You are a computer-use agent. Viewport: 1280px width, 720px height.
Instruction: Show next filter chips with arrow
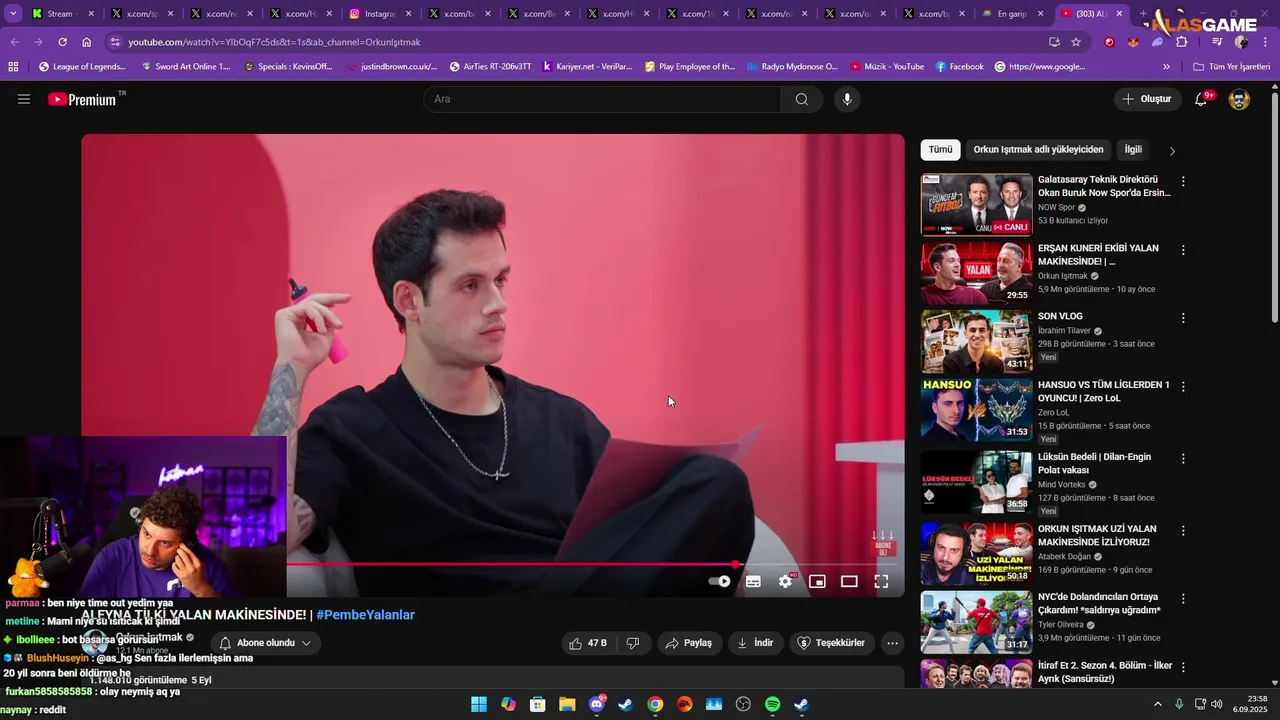[x=1172, y=151]
